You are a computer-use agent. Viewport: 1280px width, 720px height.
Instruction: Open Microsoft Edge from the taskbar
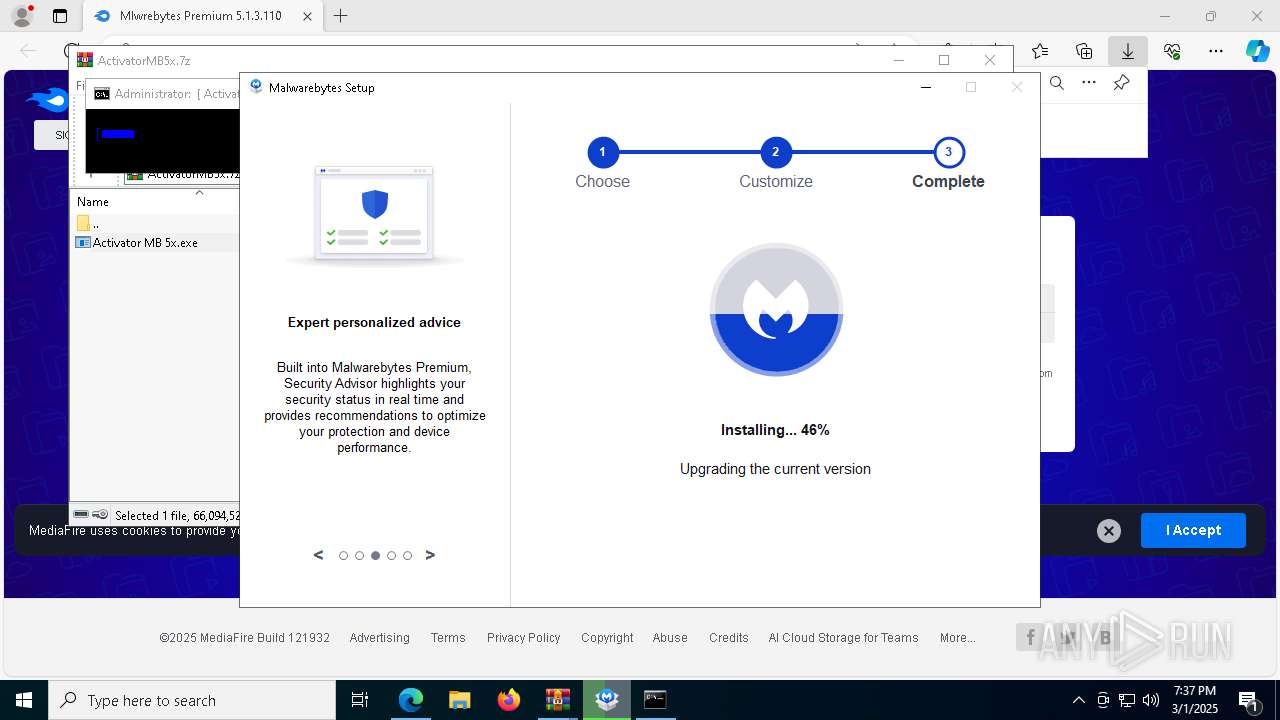pos(411,700)
